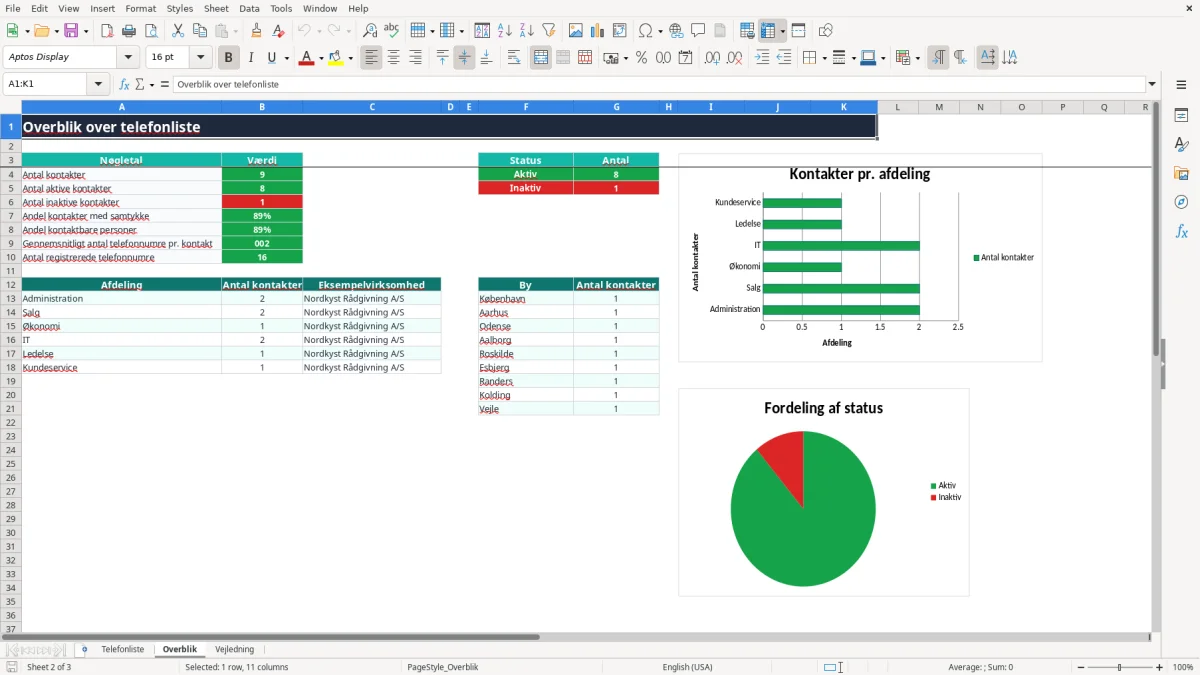Viewport: 1200px width, 675px height.
Task: Click the formula input line
Action: [x=659, y=84]
